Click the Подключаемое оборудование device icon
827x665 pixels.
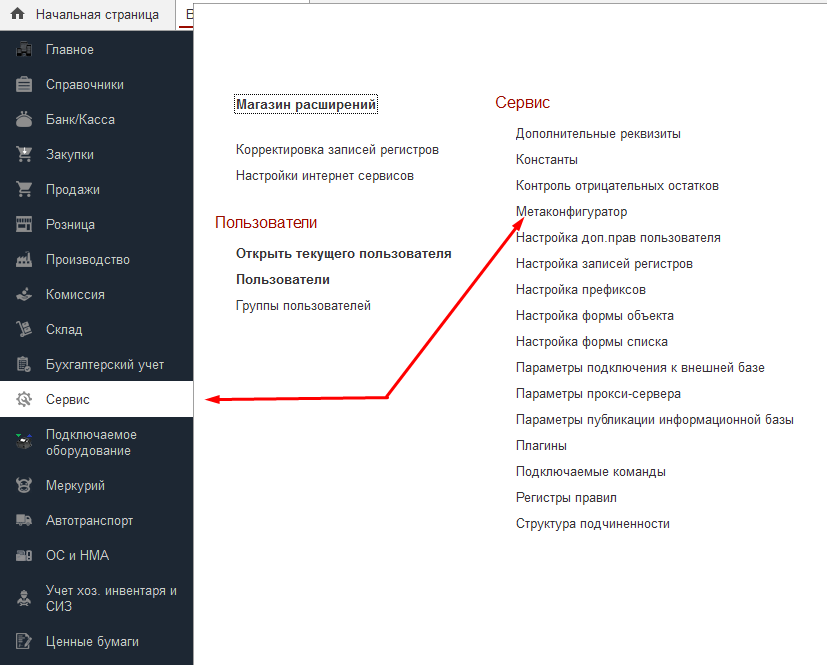point(24,441)
